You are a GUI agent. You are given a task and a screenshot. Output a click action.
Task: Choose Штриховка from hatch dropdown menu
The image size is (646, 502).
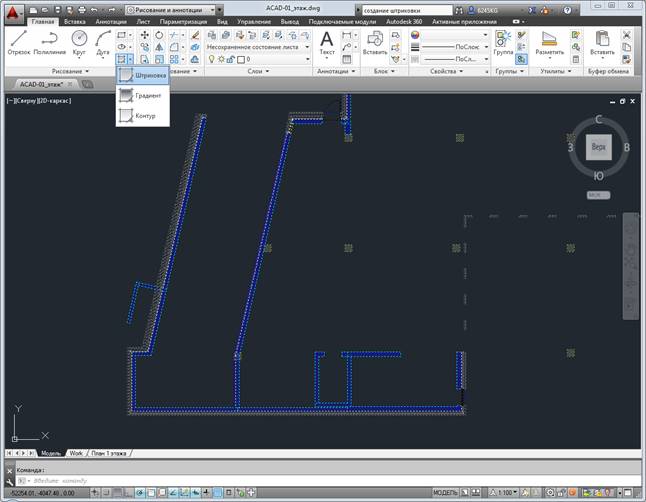click(x=143, y=75)
